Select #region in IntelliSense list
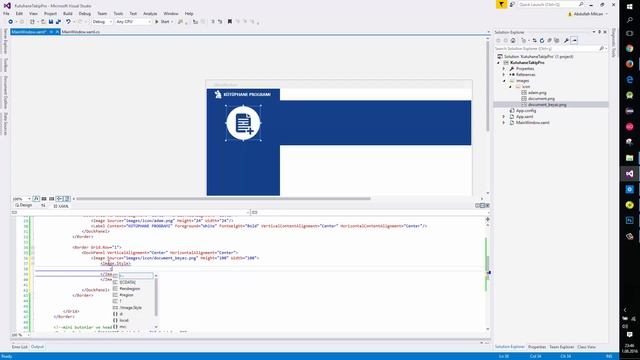Viewport: 640px width, 360px height. pyautogui.click(x=126, y=295)
